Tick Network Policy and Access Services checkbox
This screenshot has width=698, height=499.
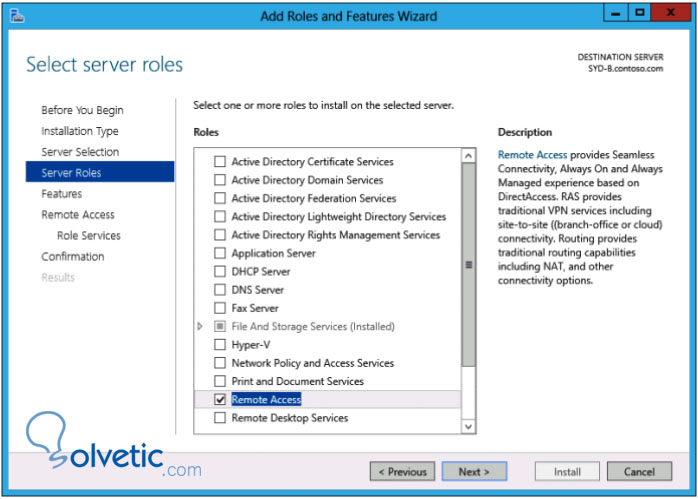[x=220, y=362]
